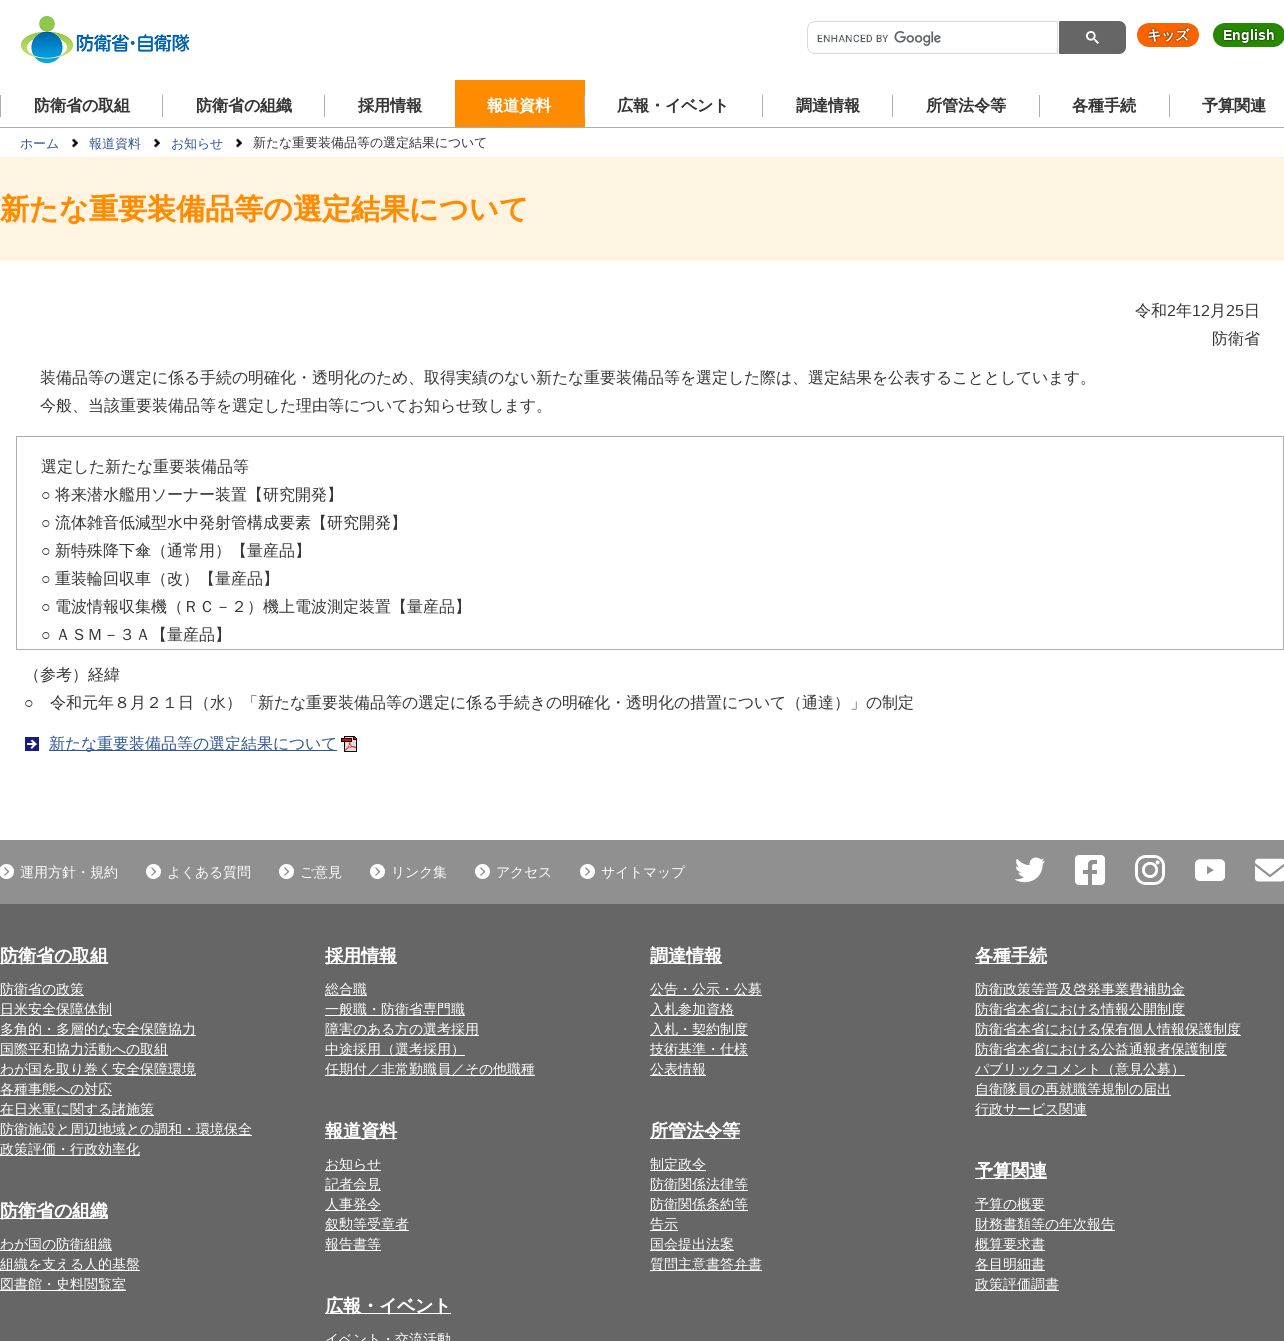Screen dimensions: 1284x1341
Task: Open 制定政令 footer link
Action: [x=678, y=1165]
